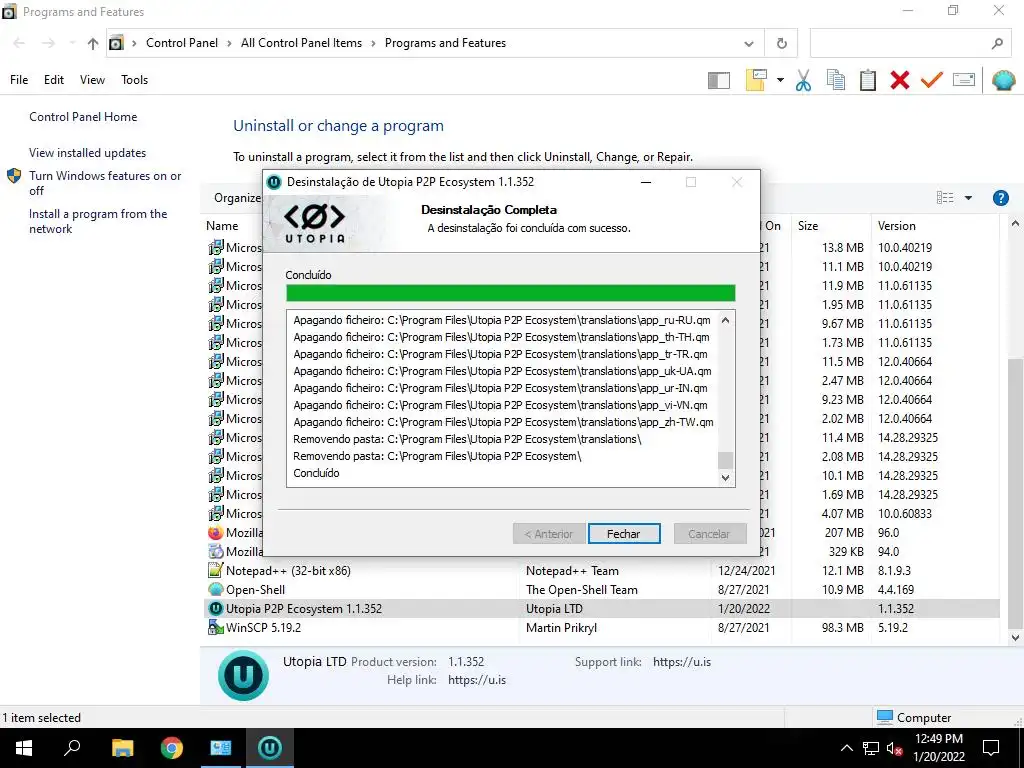This screenshot has height=768, width=1024.
Task: Click the Utopia uninstaller taskbar icon
Action: tap(270, 748)
